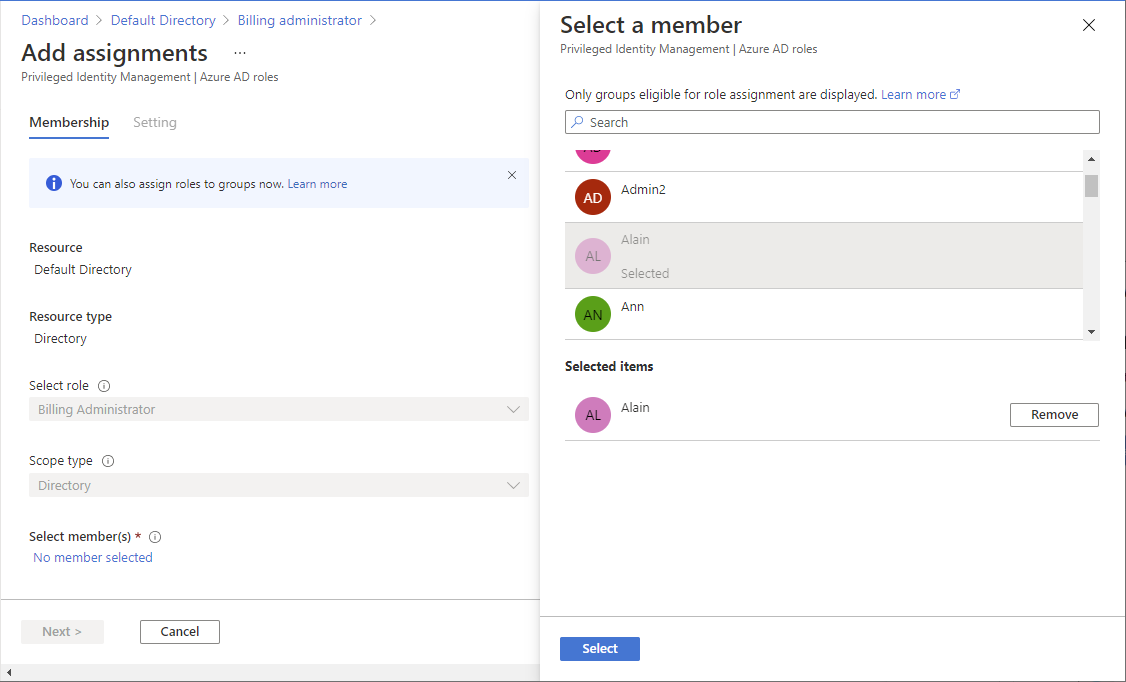Click the Selected items heading

[x=609, y=366]
